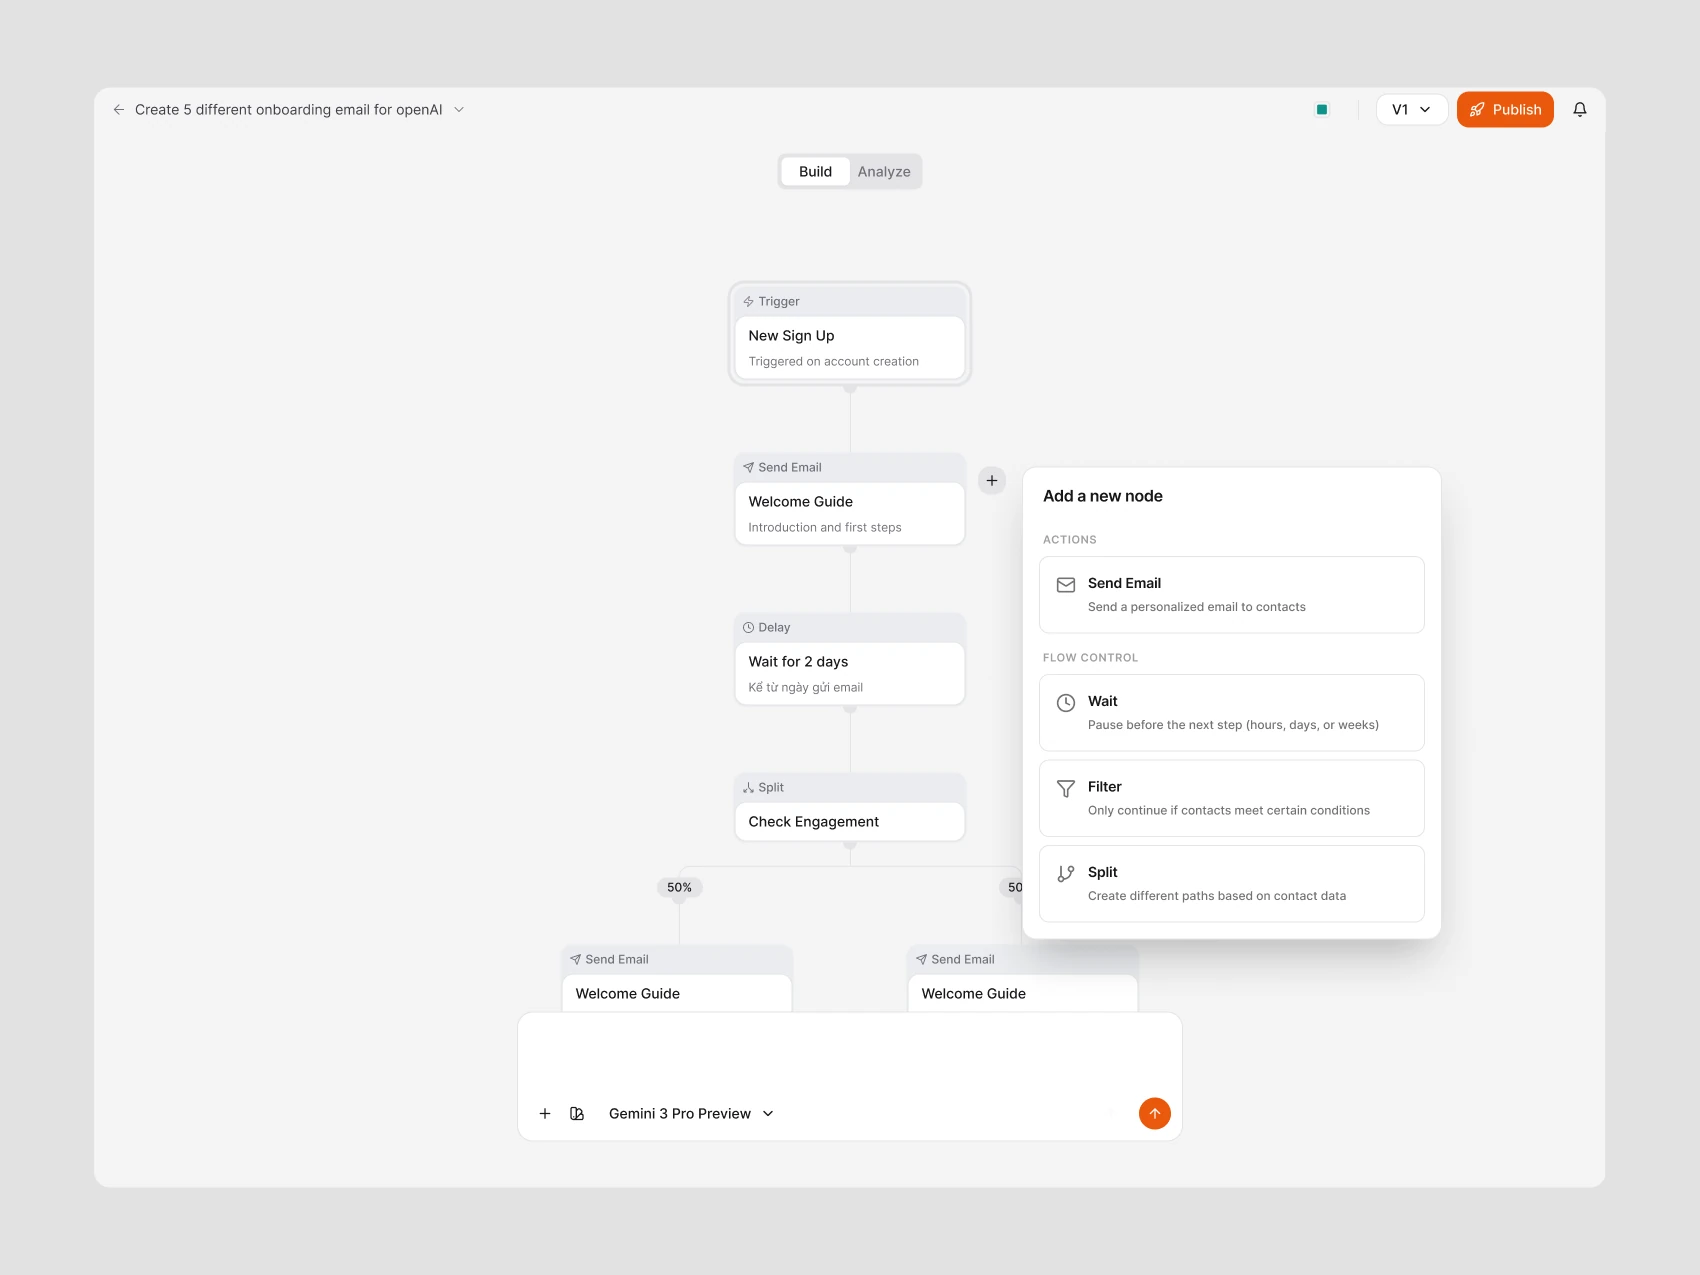Click the attachment plus icon in chat box

click(x=545, y=1114)
